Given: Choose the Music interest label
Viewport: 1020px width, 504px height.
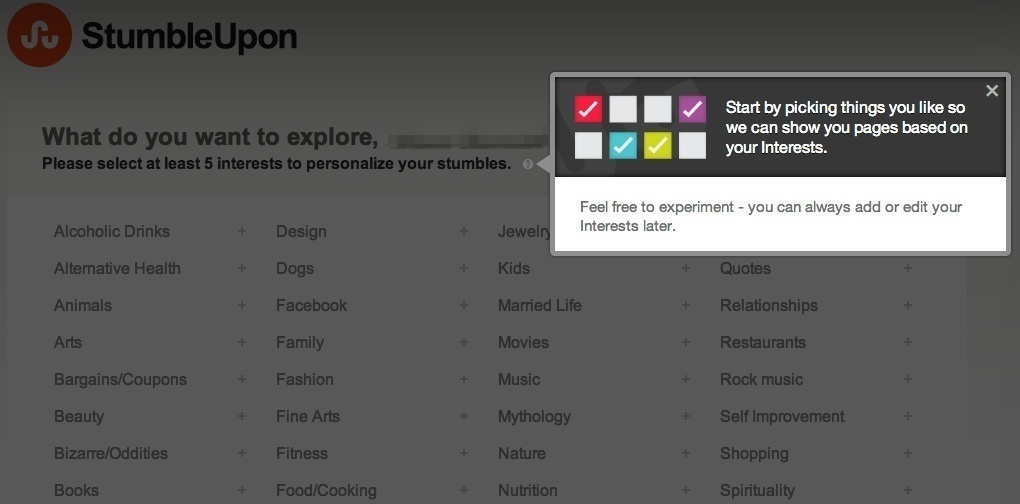Looking at the screenshot, I should pos(519,379).
